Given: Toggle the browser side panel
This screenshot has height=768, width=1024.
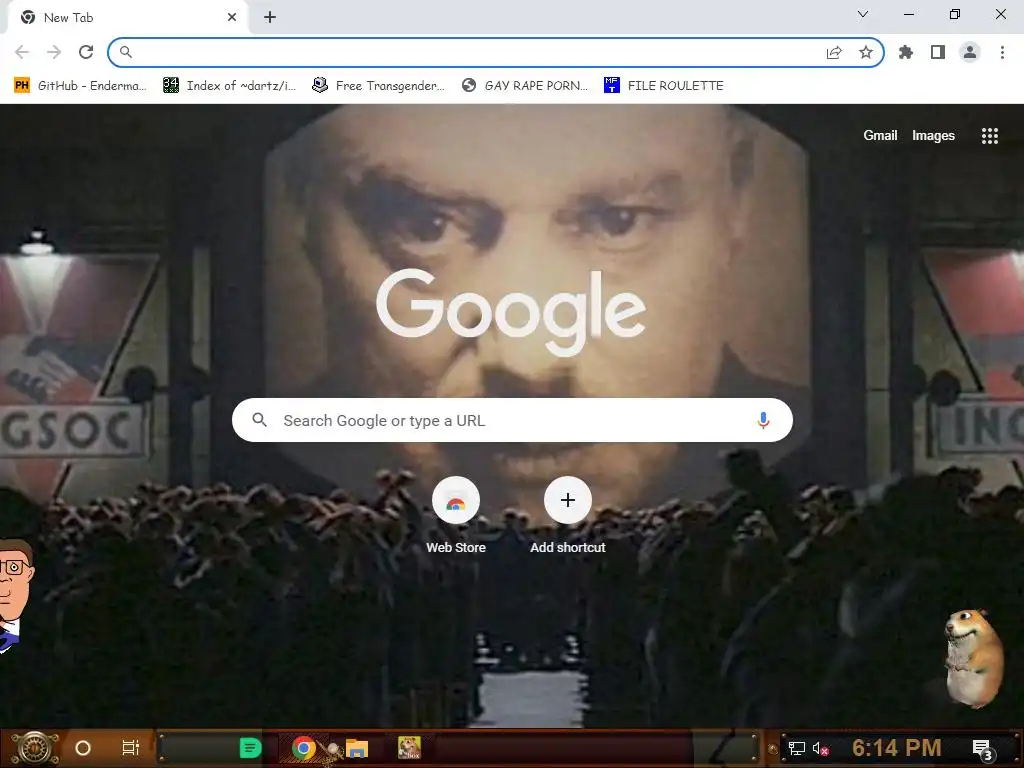Looking at the screenshot, I should [938, 52].
